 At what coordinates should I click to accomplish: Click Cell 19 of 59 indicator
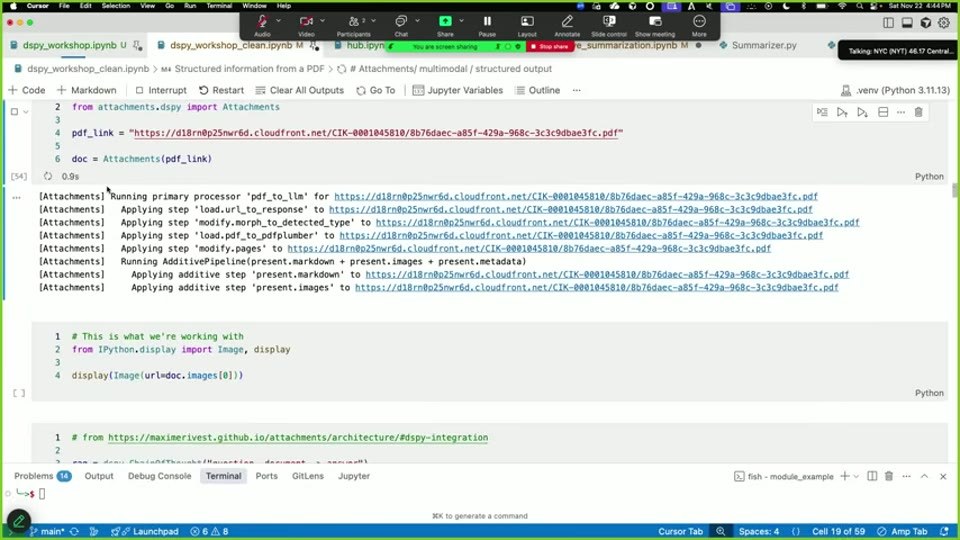pos(838,531)
